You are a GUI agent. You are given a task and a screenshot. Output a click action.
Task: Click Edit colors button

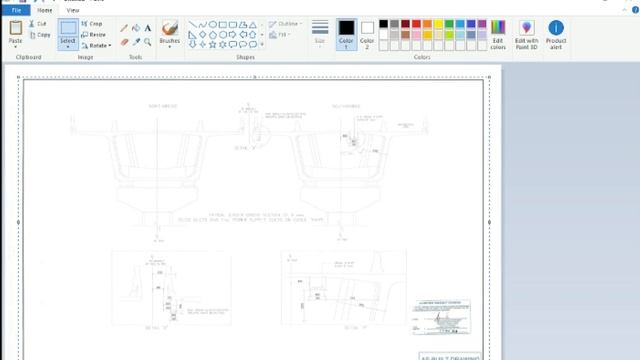pyautogui.click(x=498, y=34)
